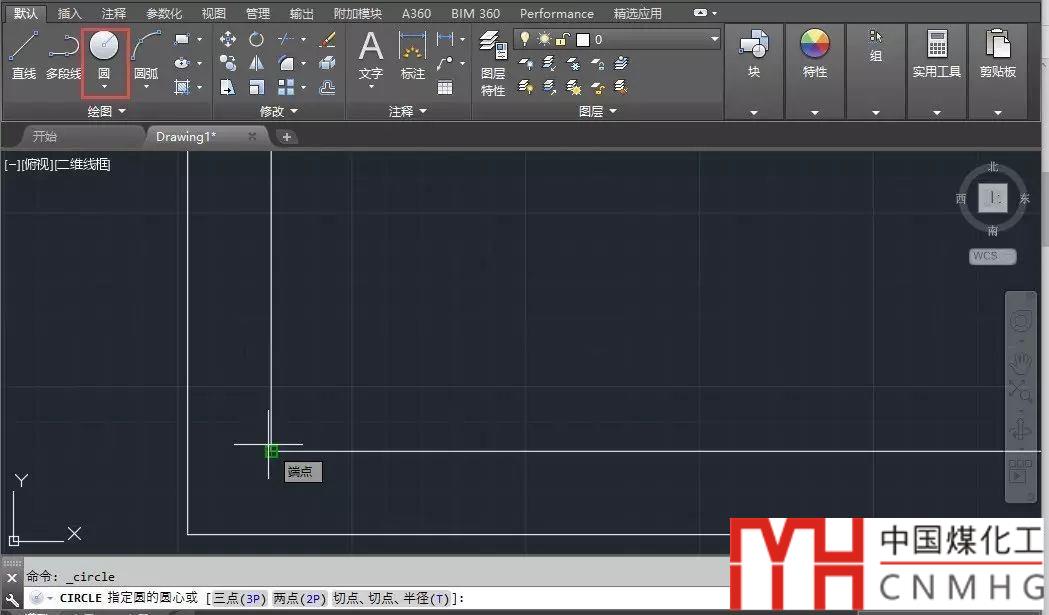Screen dimensions: 1049x615
Task: Toggle the layer lock padlock icon
Action: click(563, 39)
